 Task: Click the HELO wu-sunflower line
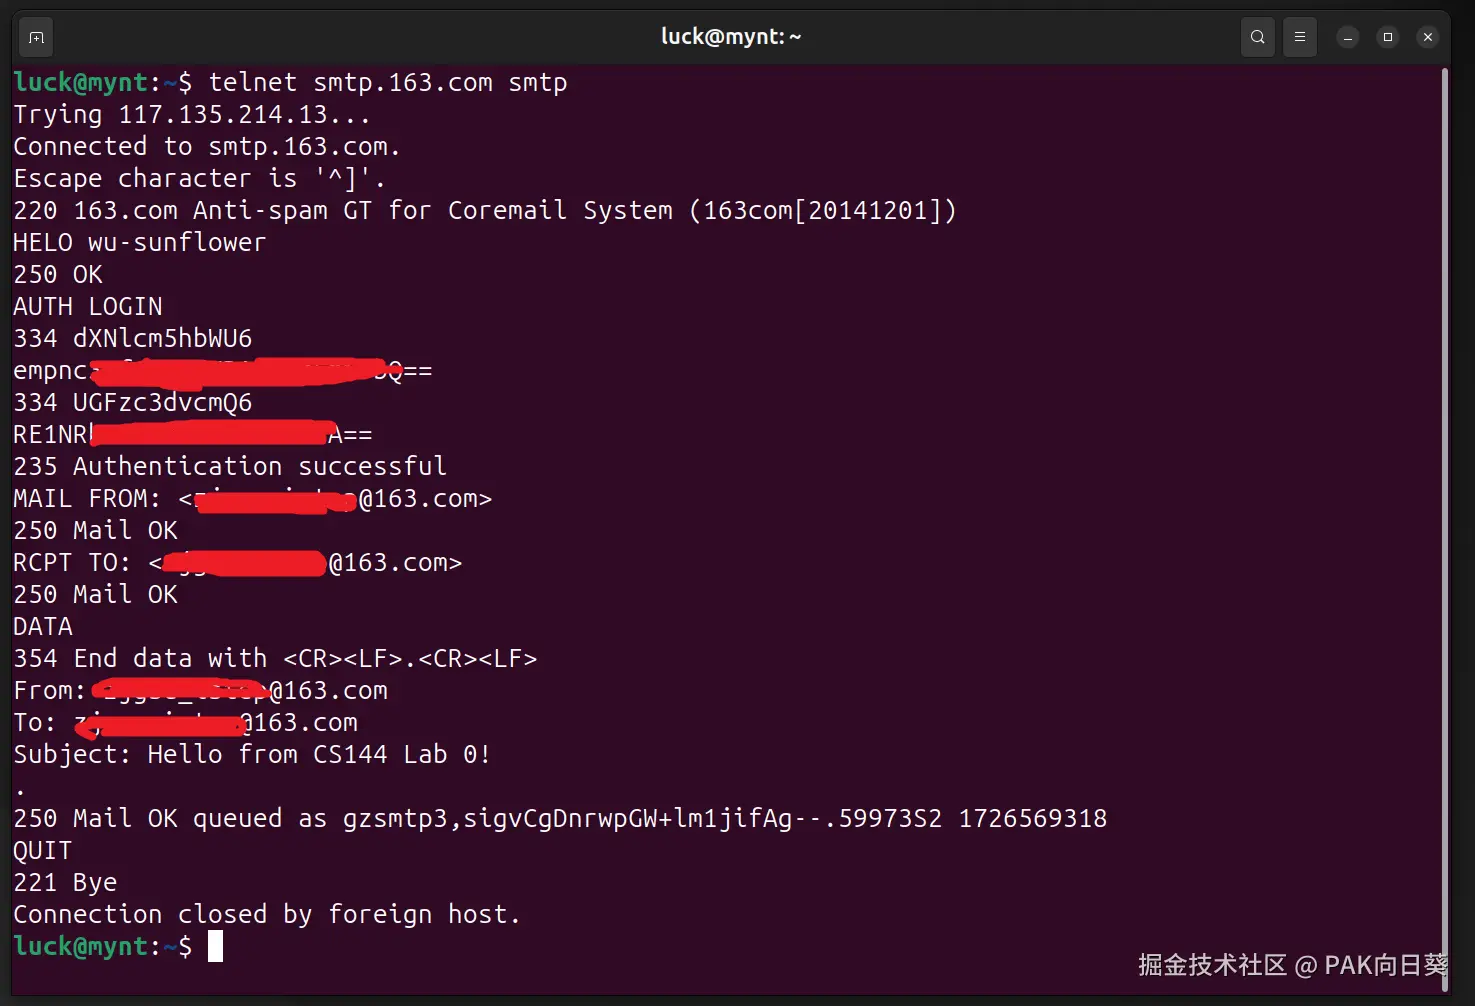pos(140,242)
